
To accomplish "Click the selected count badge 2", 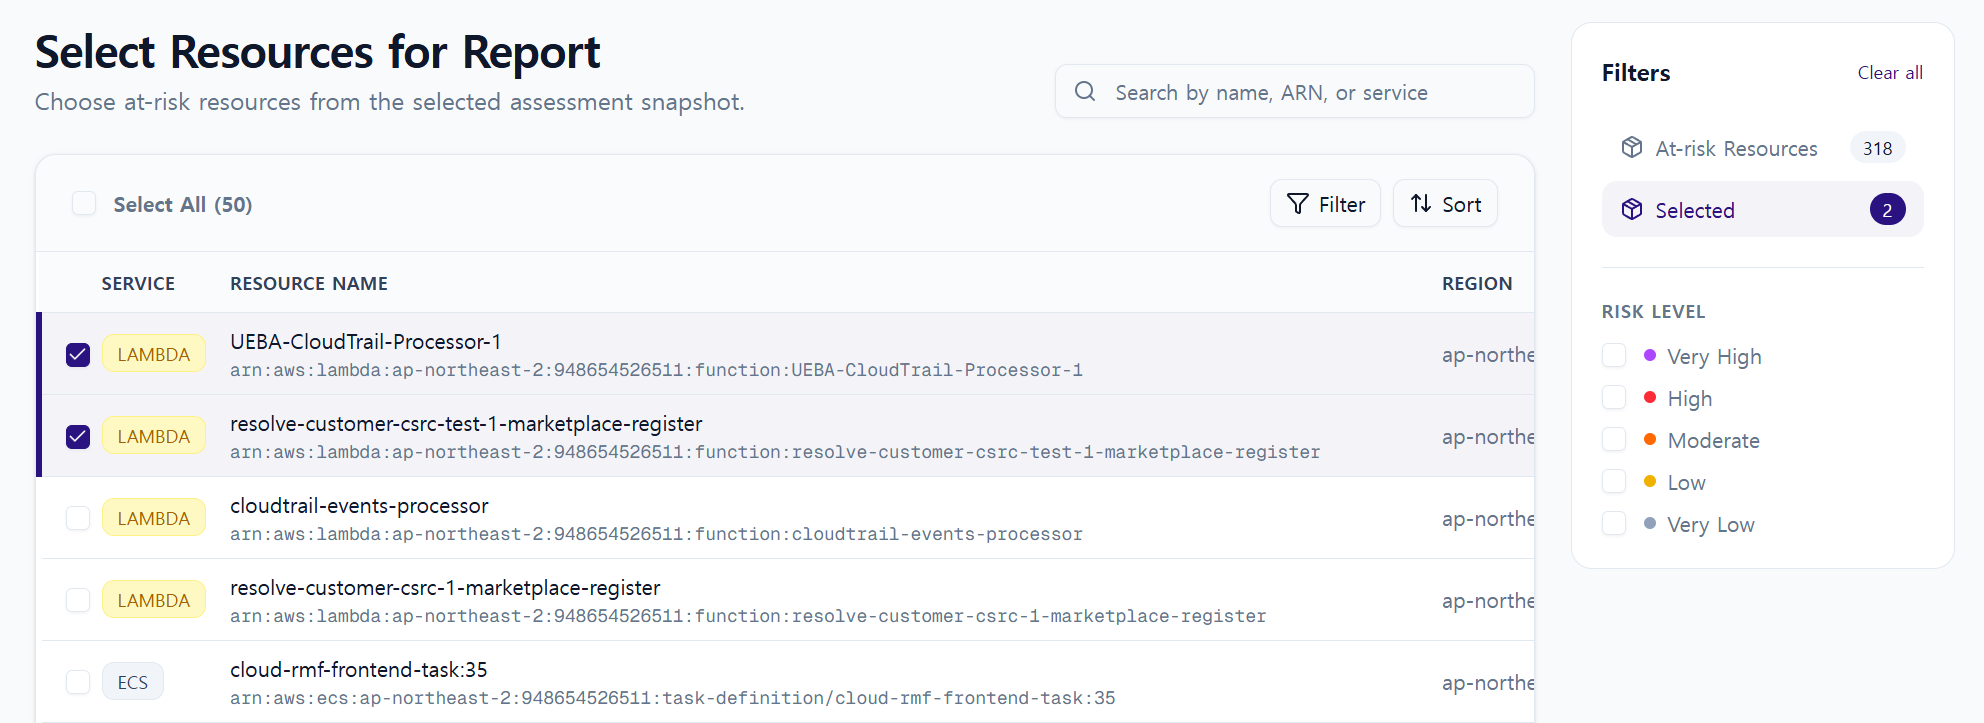I will pyautogui.click(x=1887, y=209).
